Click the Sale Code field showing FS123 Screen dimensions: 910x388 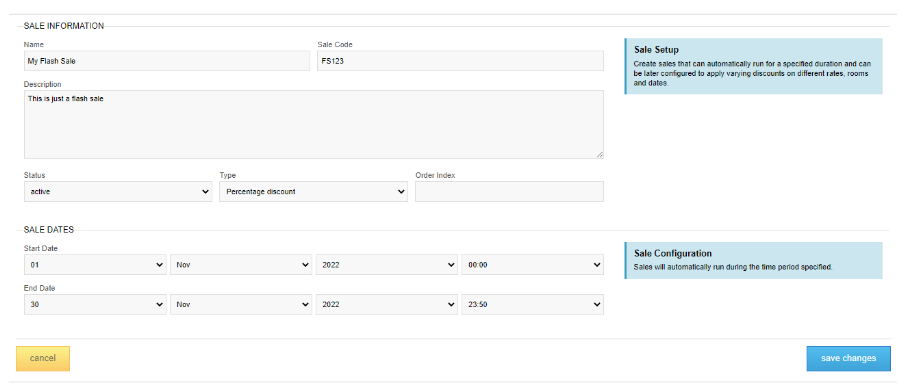coord(460,61)
